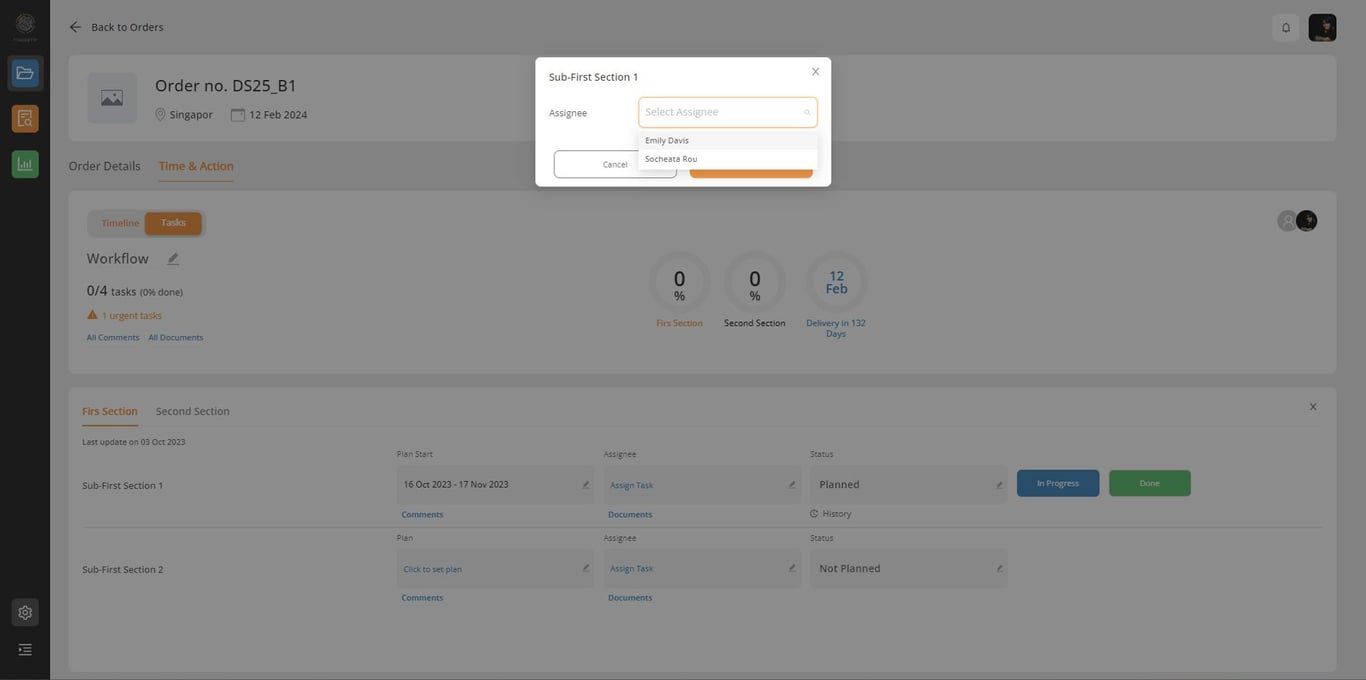Open Documents for Sub-First Section 2
1366x680 pixels.
[x=630, y=598]
